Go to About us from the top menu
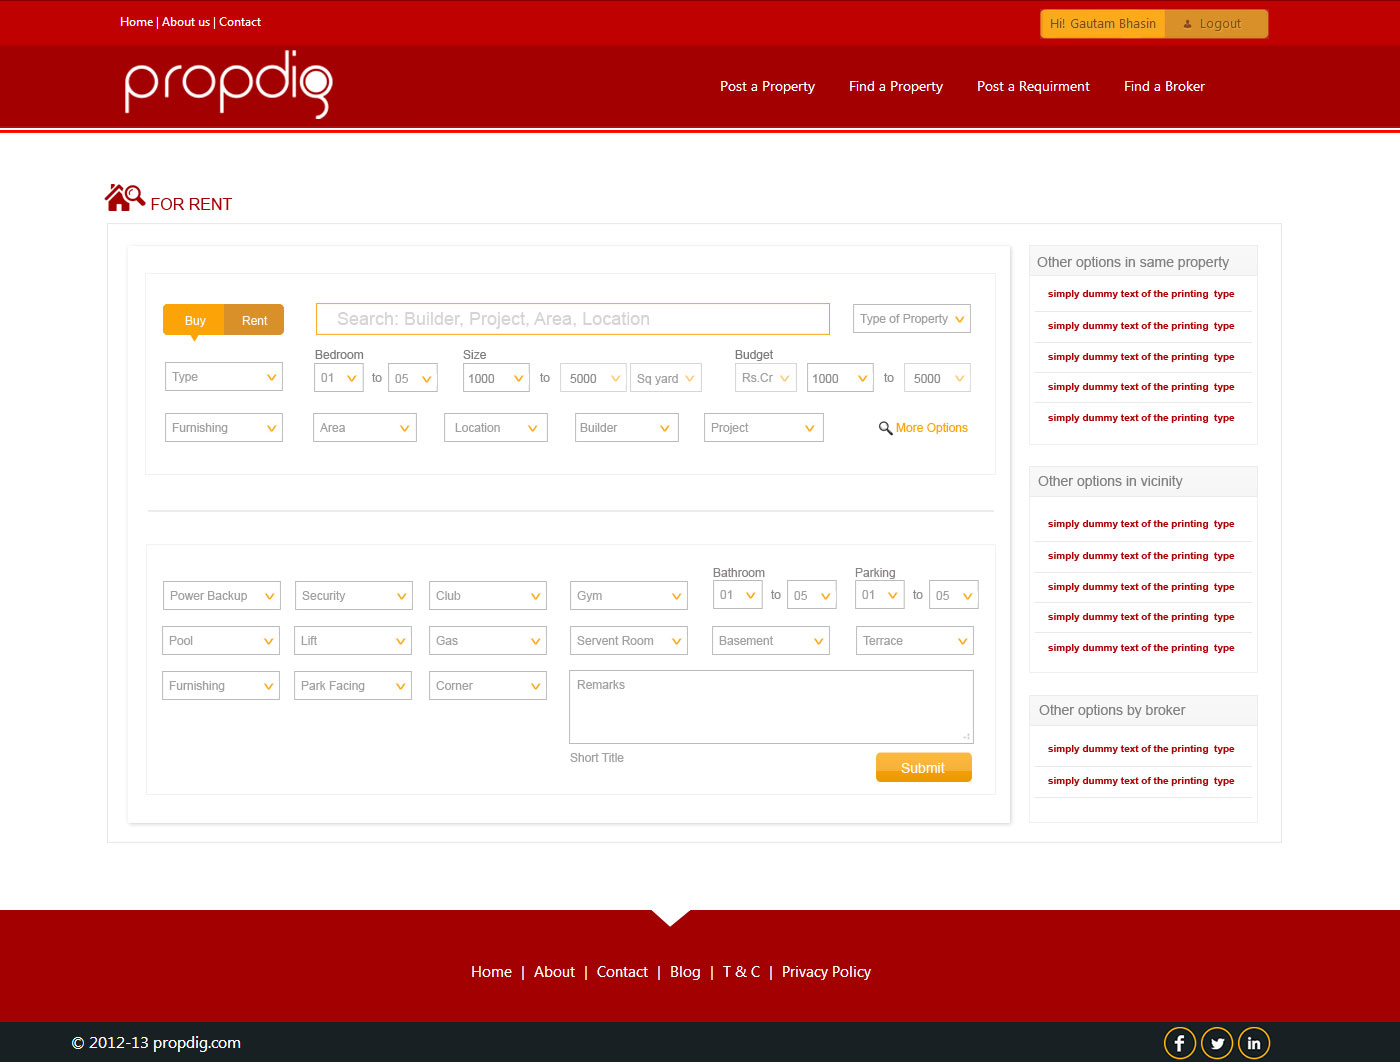The width and height of the screenshot is (1400, 1064). 186,22
